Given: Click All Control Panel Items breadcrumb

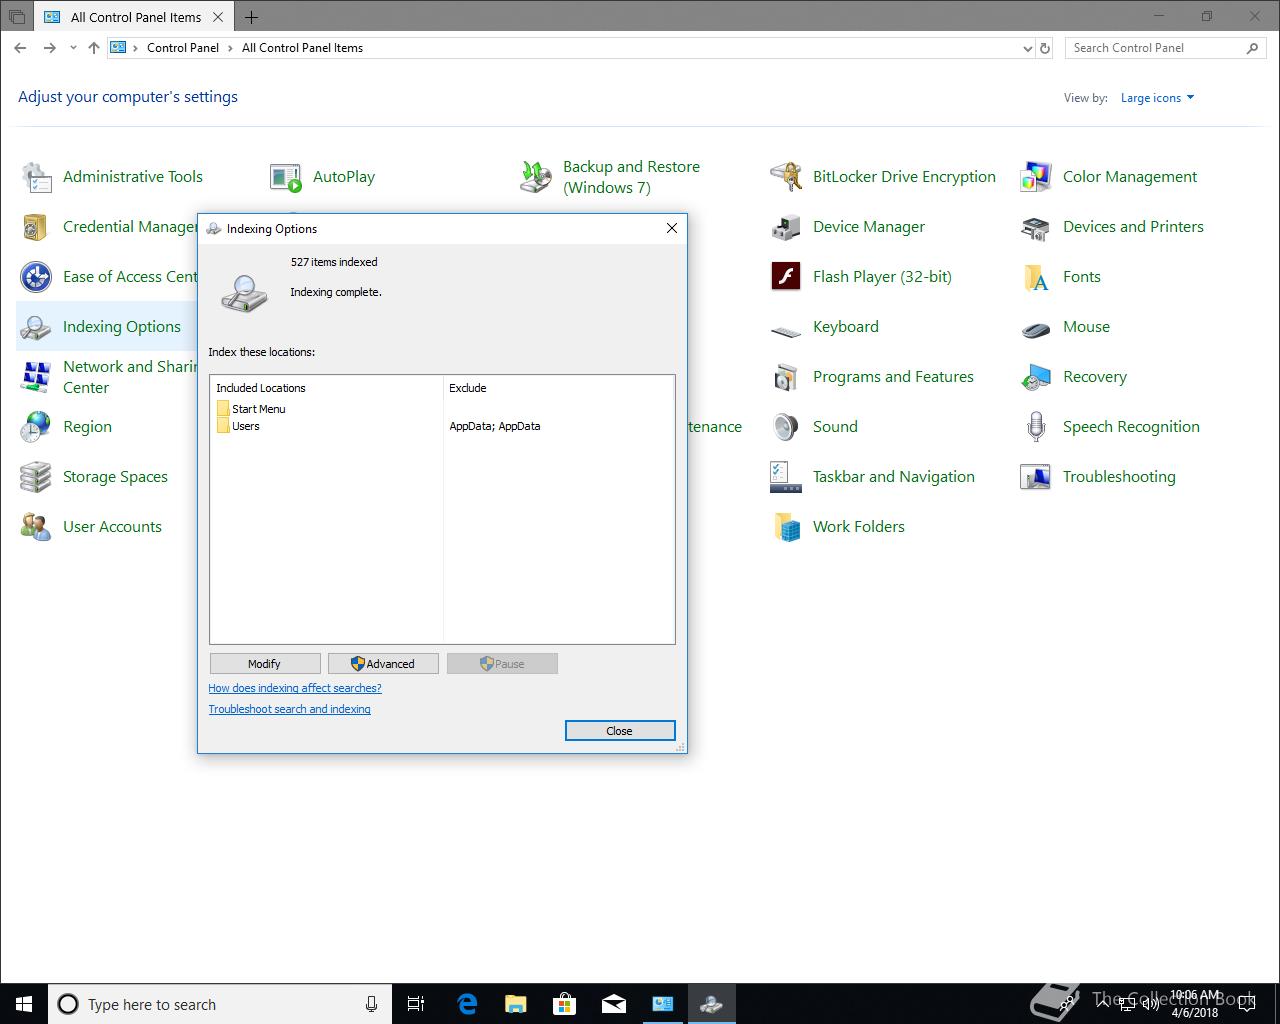Looking at the screenshot, I should point(302,48).
